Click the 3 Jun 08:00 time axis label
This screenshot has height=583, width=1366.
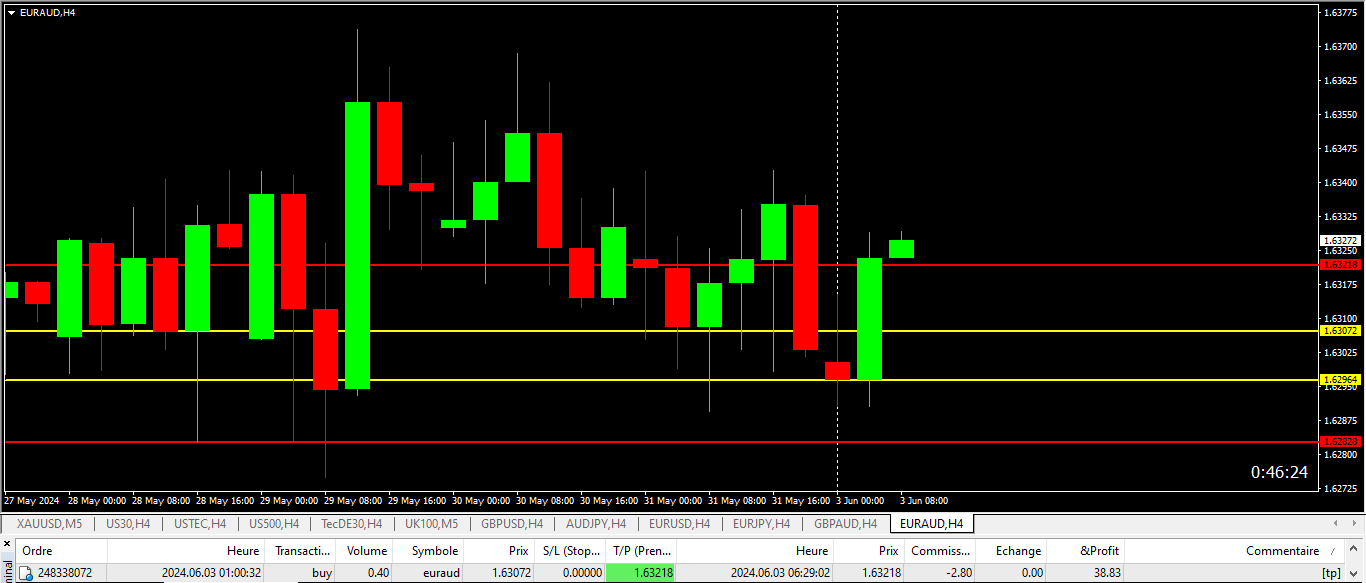(924, 500)
